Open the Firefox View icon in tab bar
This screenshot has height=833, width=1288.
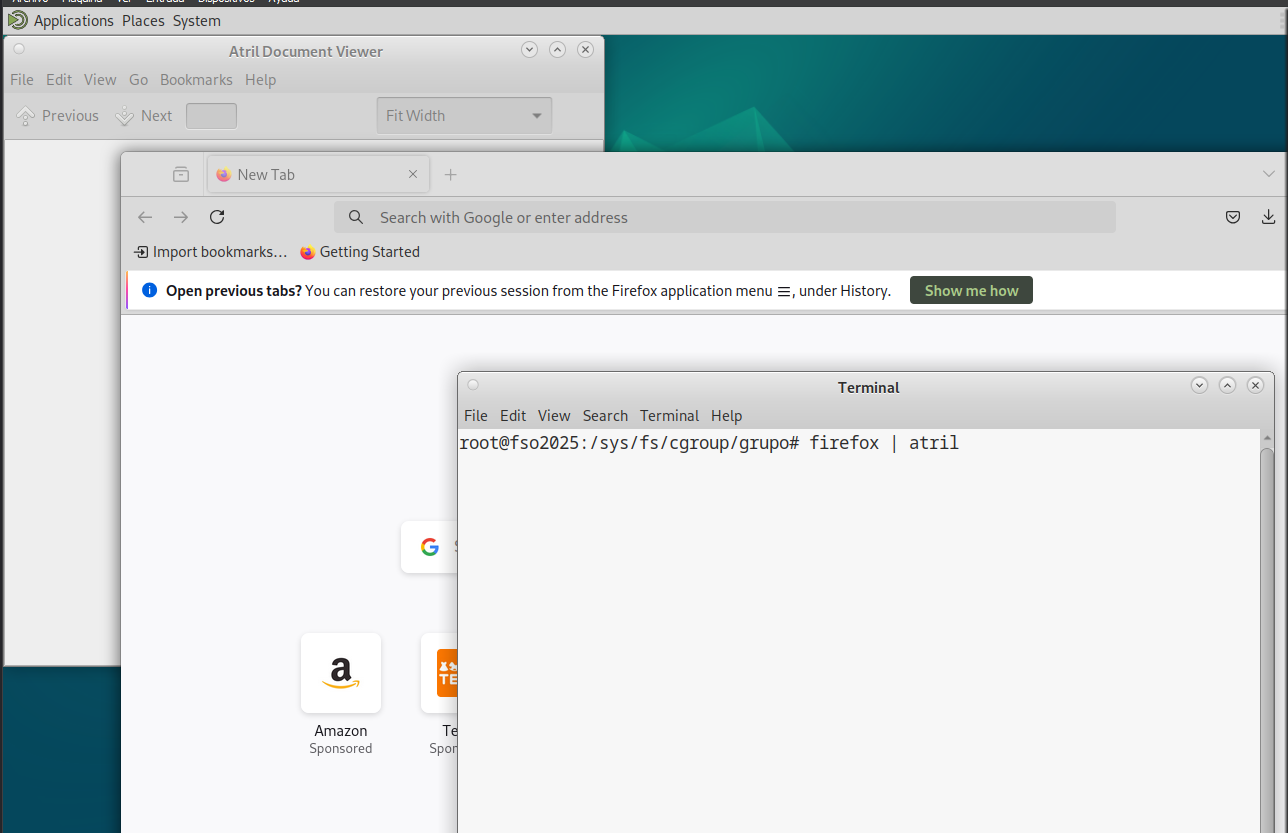tap(181, 174)
